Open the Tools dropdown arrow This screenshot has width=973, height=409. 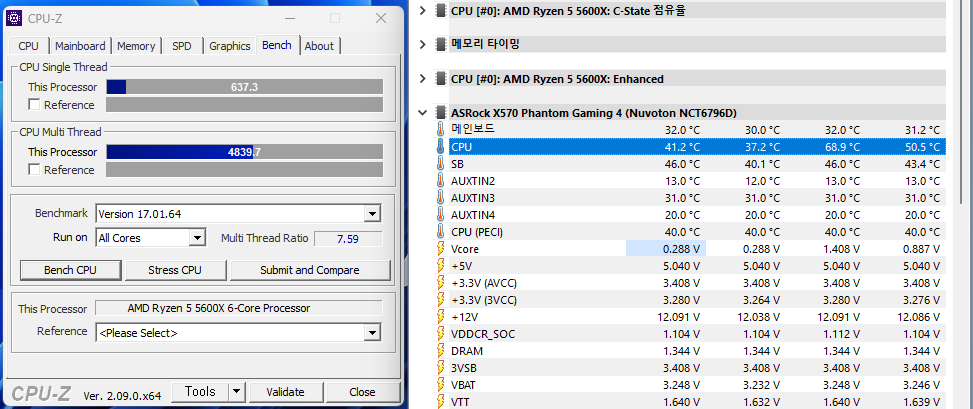pyautogui.click(x=236, y=392)
